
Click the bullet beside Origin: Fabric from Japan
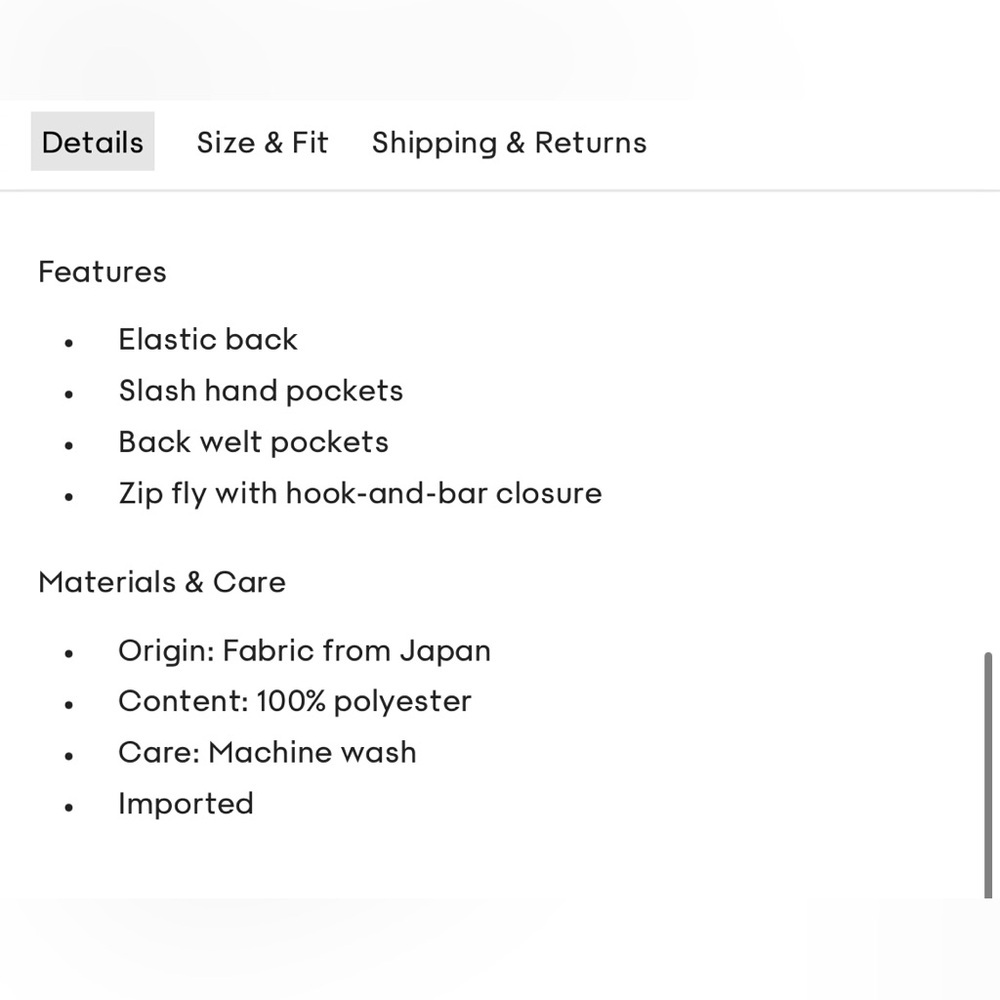[69, 654]
